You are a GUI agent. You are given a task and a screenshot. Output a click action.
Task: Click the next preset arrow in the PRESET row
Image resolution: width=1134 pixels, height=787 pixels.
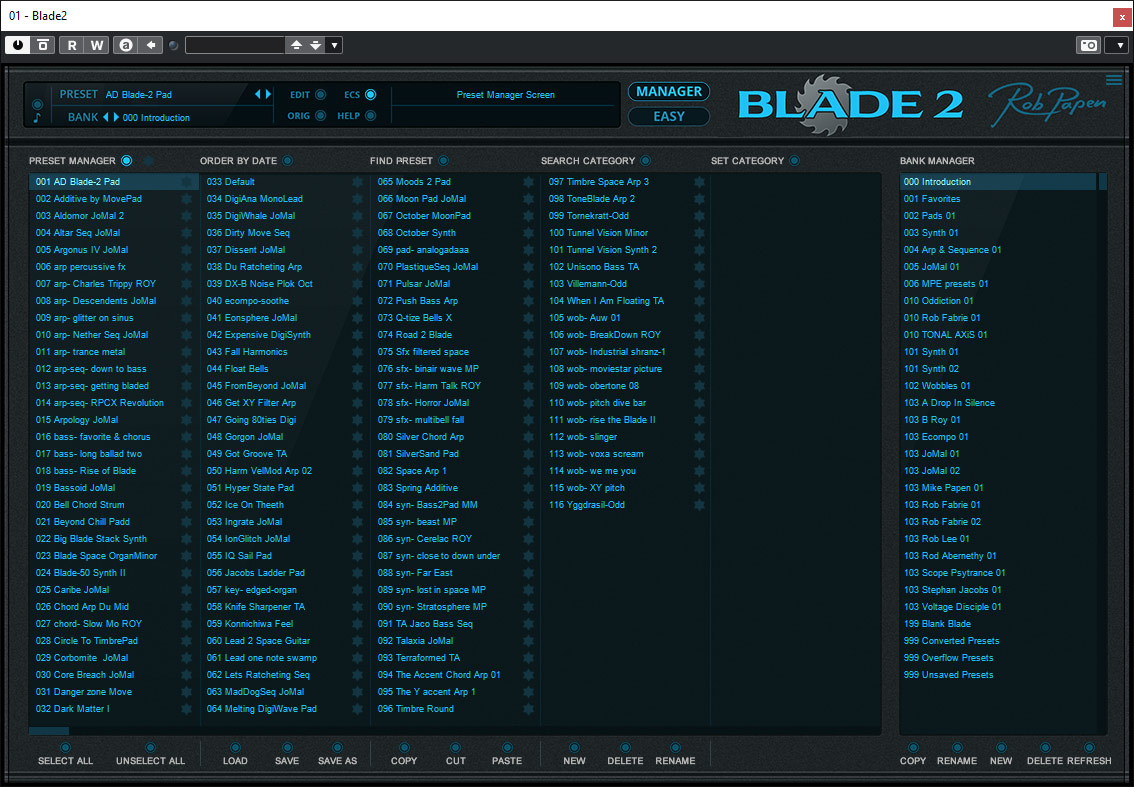(268, 94)
